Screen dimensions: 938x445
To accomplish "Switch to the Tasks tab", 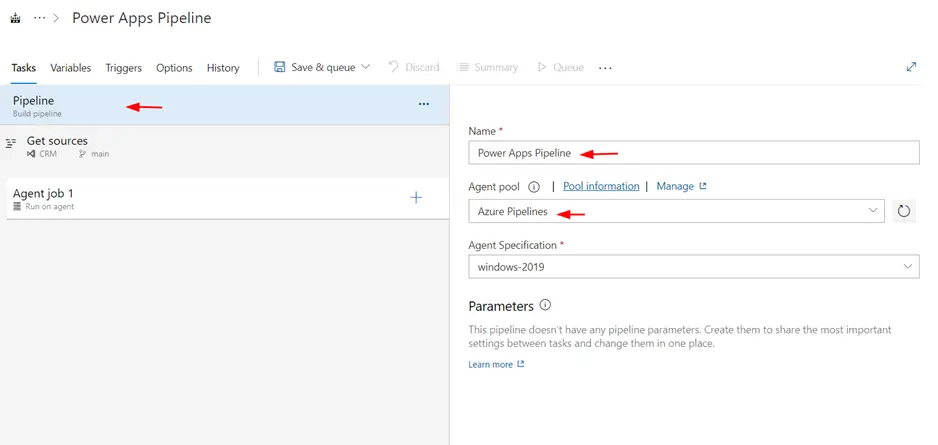I will tap(23, 68).
